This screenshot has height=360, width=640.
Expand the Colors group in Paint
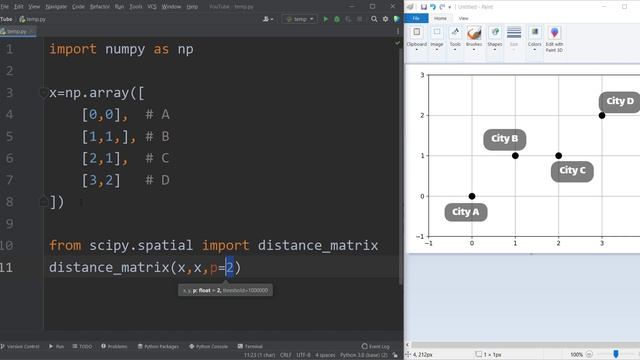pos(534,39)
